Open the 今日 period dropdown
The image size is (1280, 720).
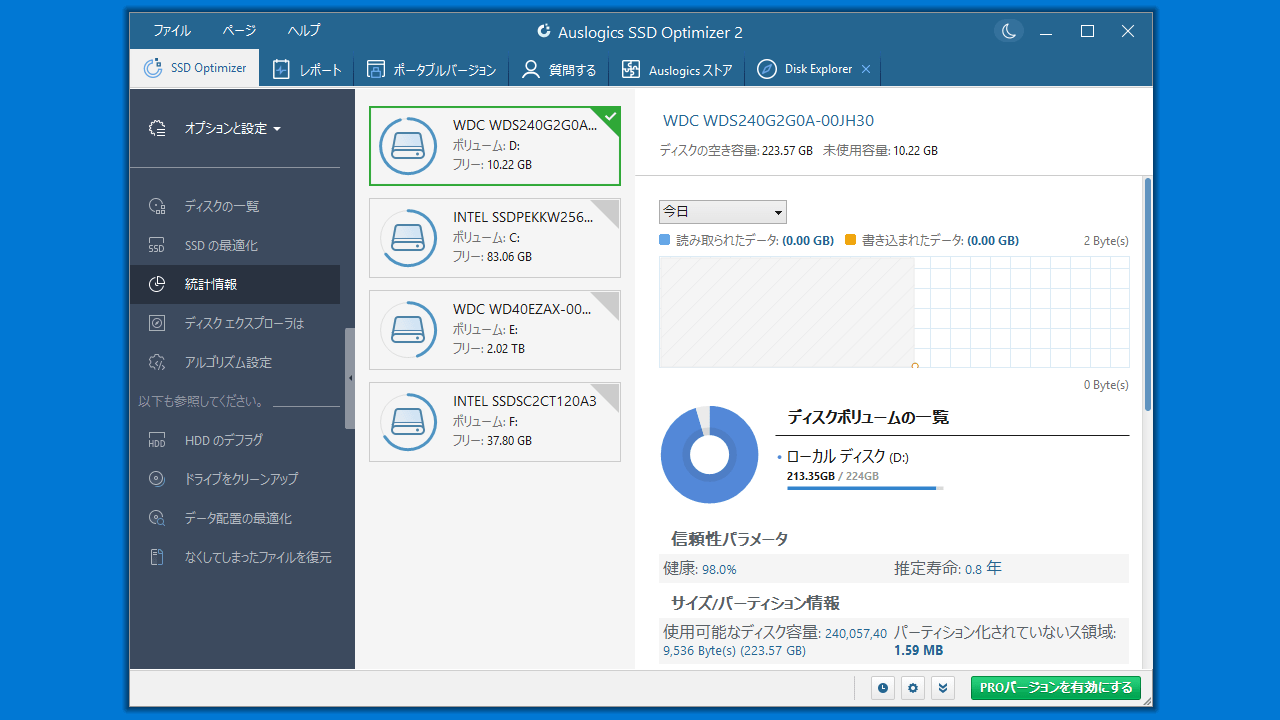click(x=722, y=212)
